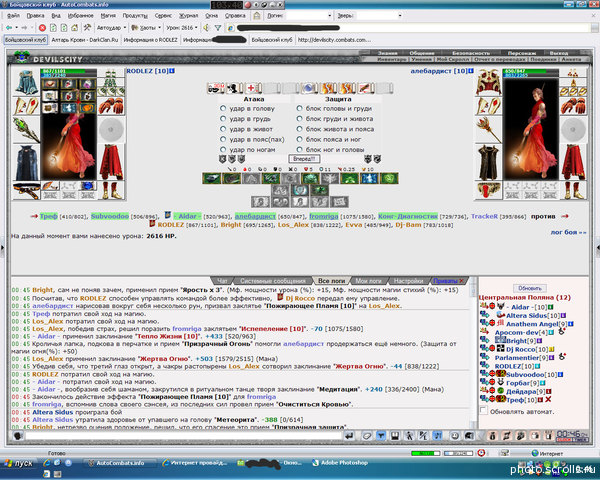Open the 'лог боя' link
This screenshot has width=600, height=480.
click(x=568, y=232)
